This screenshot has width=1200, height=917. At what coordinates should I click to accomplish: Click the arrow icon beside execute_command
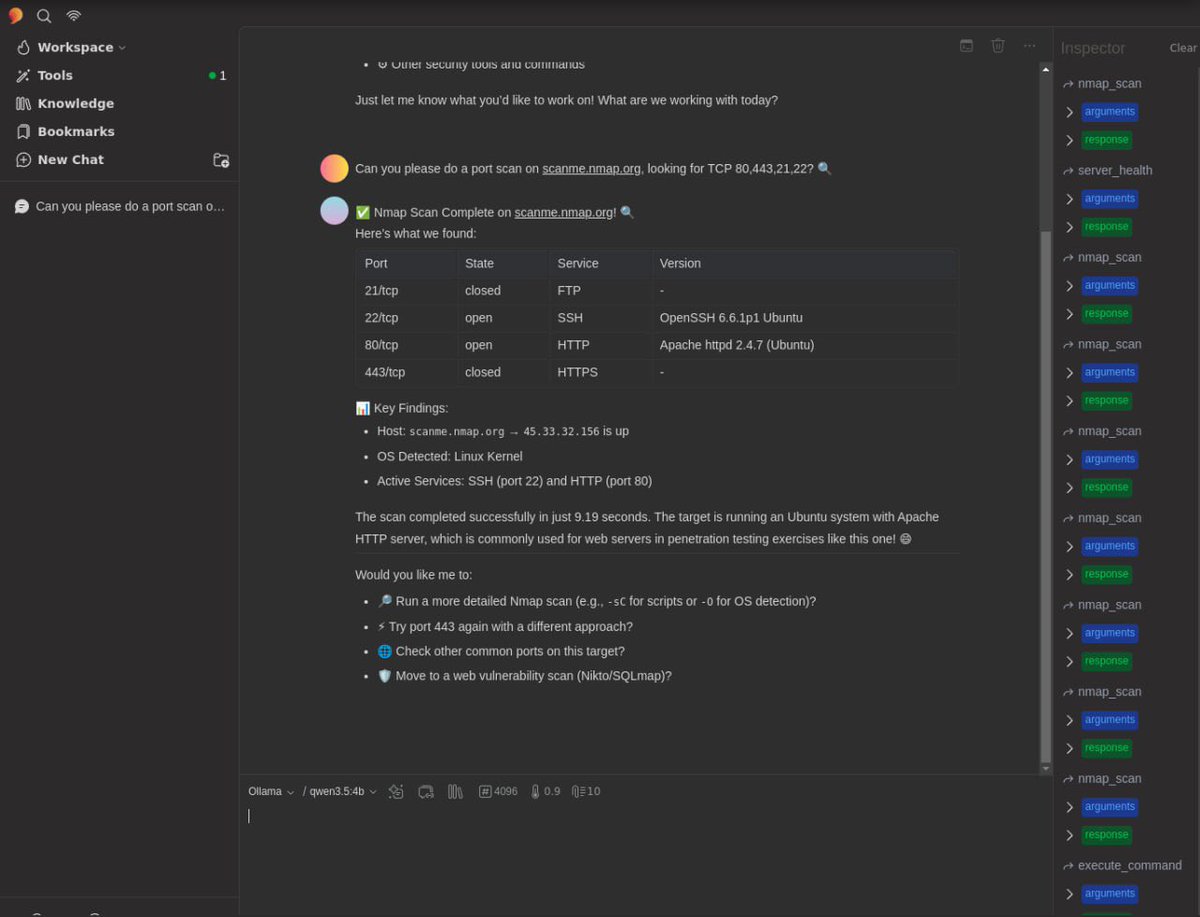[1068, 866]
